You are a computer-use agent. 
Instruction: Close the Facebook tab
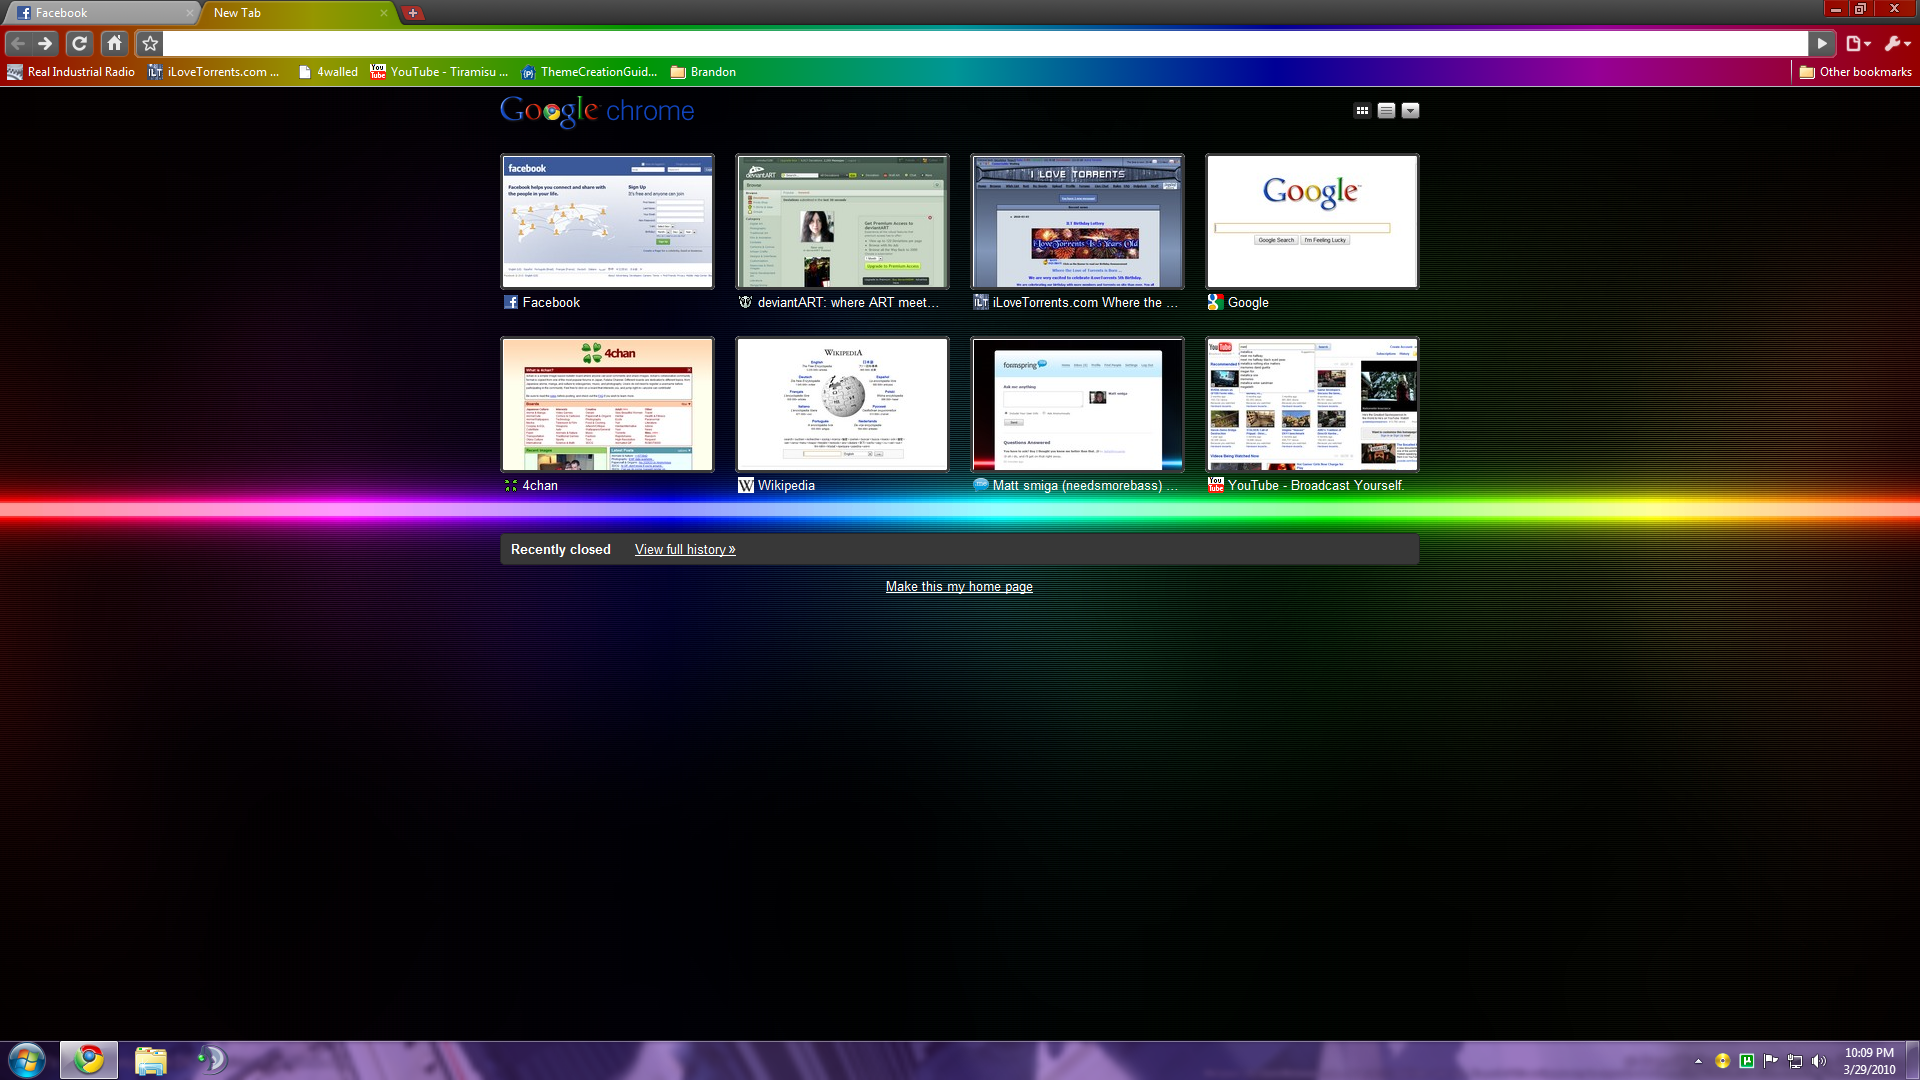[190, 13]
